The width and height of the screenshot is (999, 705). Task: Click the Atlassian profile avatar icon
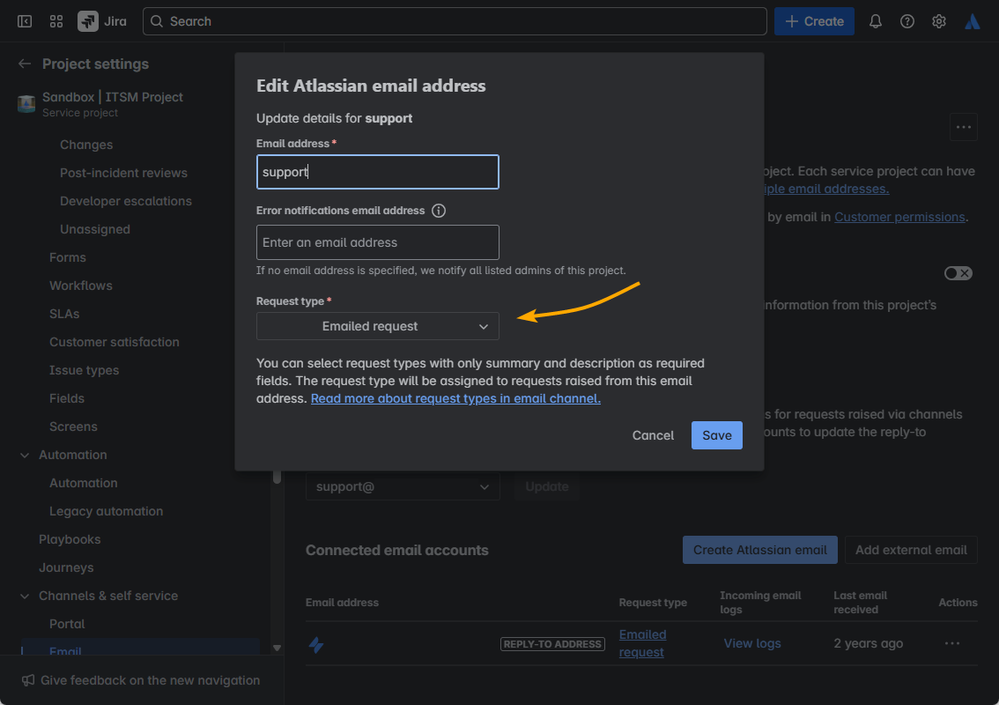[x=972, y=21]
